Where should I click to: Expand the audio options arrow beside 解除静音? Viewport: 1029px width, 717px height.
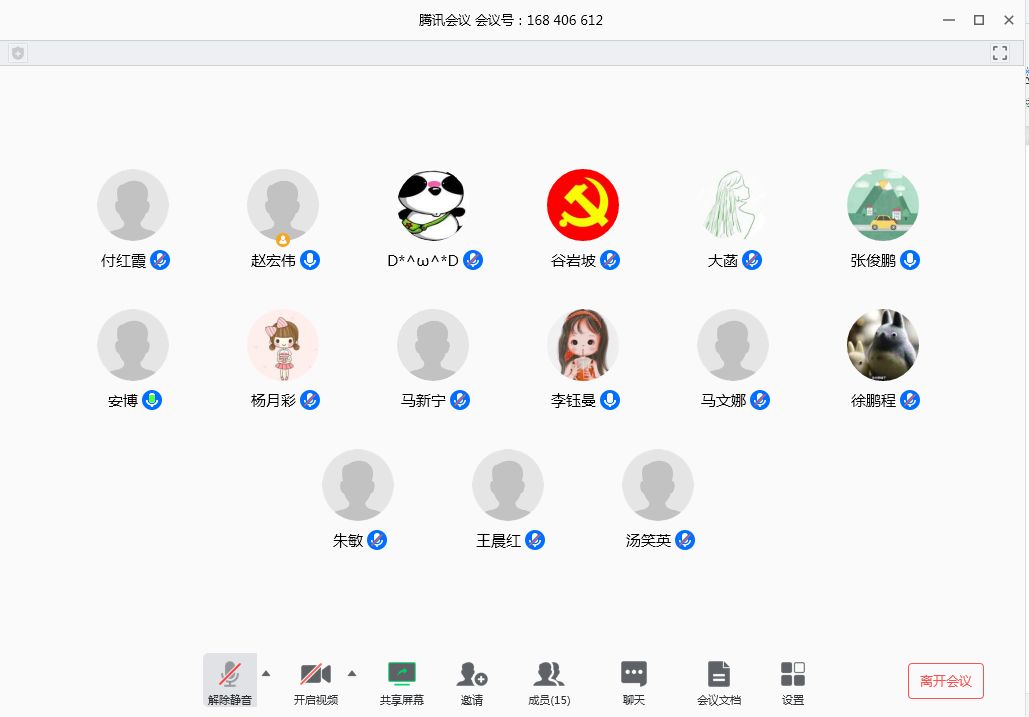266,673
